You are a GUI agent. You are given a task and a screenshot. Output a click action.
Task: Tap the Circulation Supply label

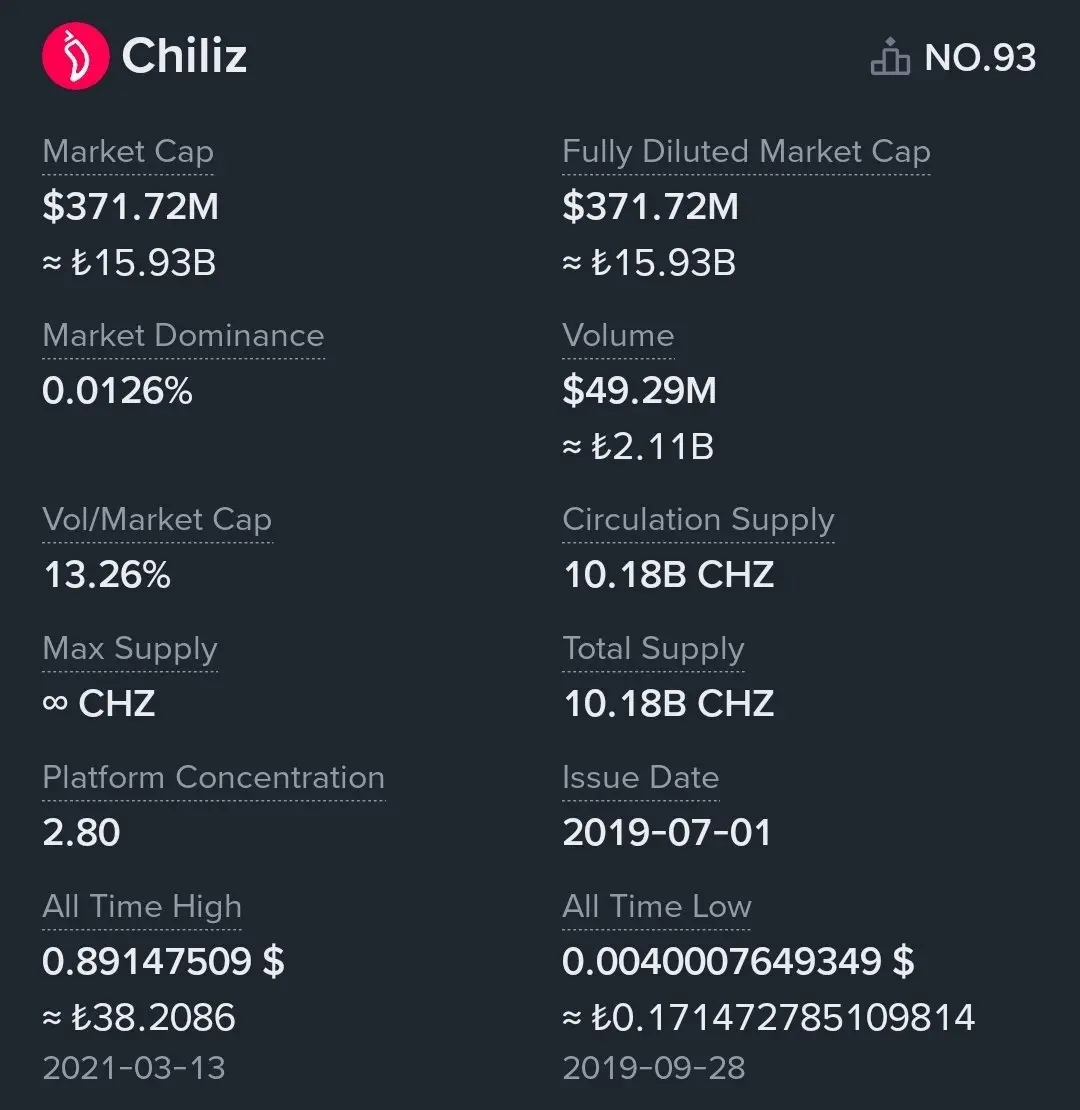pos(698,520)
